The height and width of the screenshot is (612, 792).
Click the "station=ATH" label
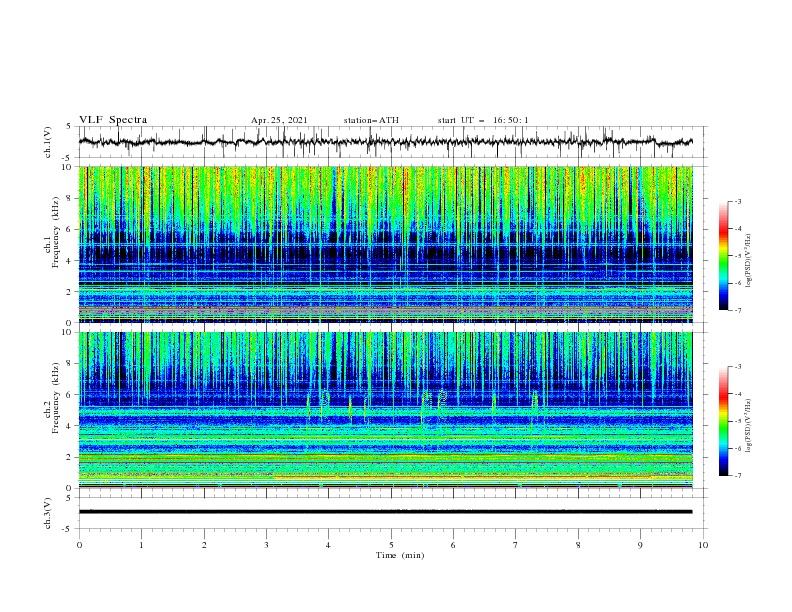tap(371, 120)
